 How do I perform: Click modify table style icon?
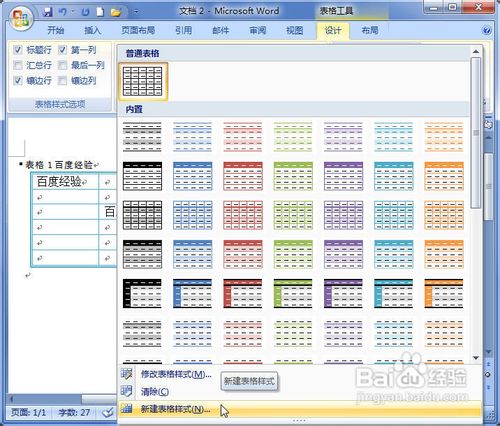click(x=127, y=374)
